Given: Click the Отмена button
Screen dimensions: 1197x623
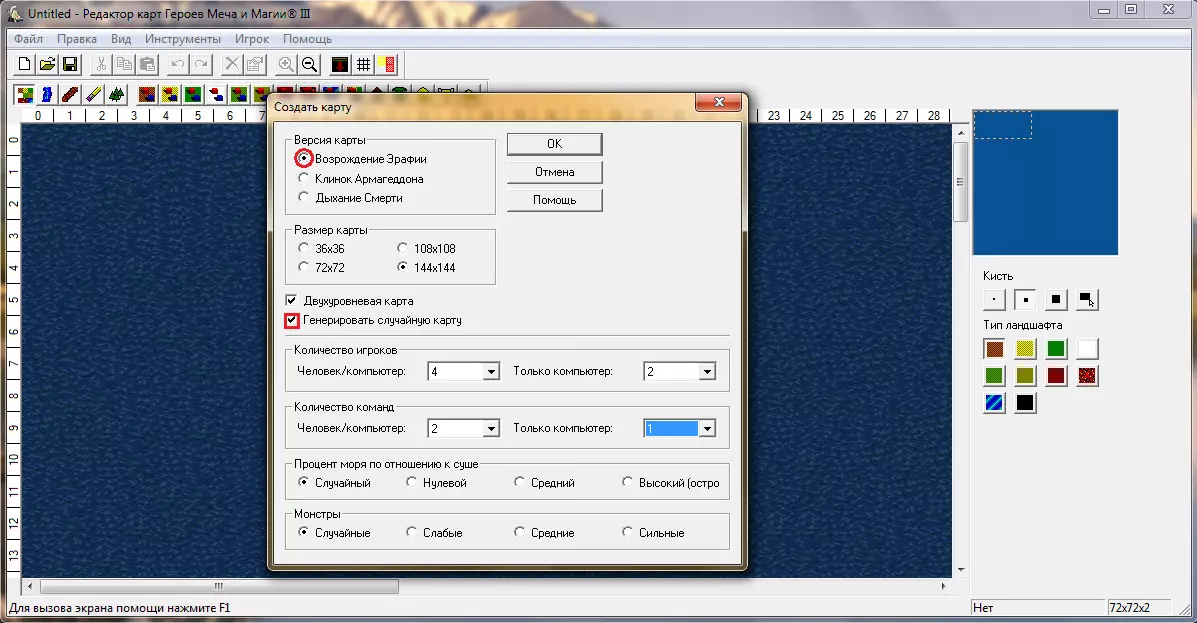Looking at the screenshot, I should pyautogui.click(x=554, y=172).
